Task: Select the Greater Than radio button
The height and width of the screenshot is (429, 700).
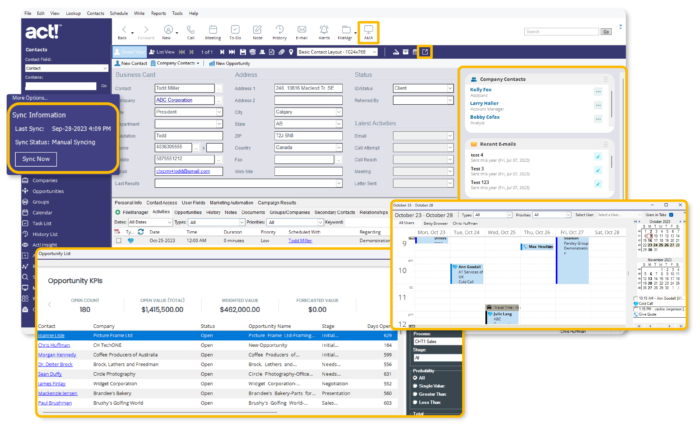Action: point(415,394)
